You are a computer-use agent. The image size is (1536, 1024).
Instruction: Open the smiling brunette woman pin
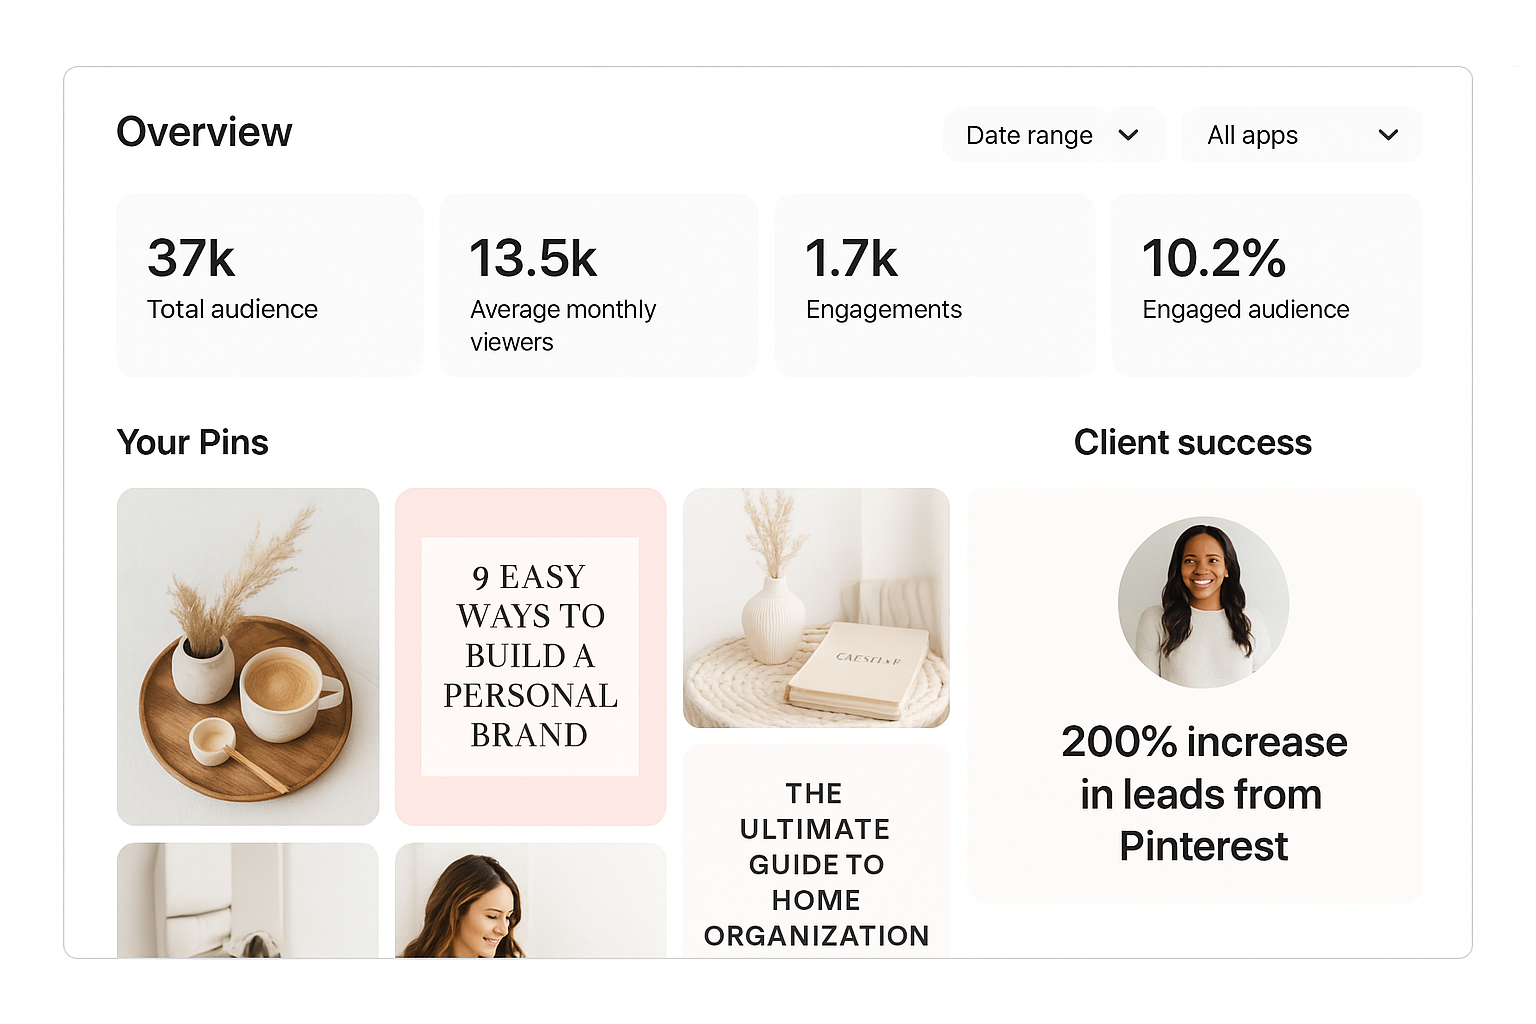(x=530, y=900)
